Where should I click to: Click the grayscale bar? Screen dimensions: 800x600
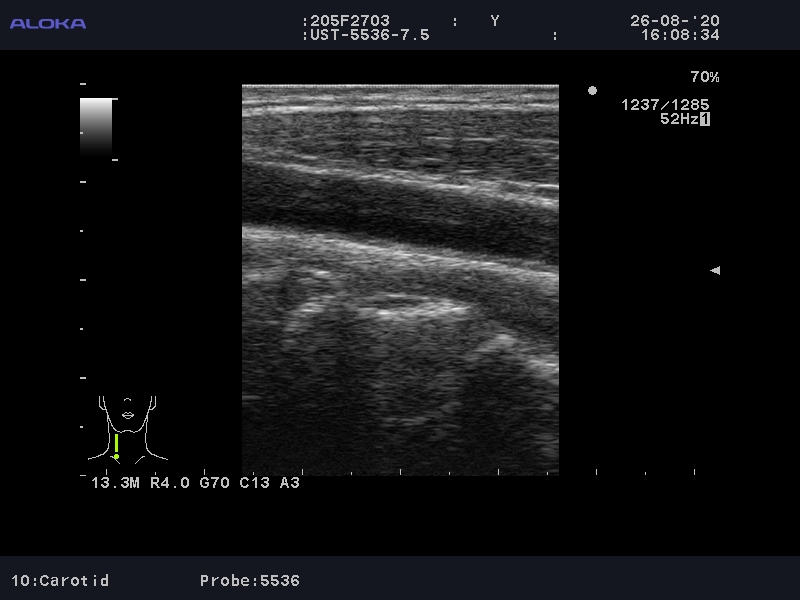click(96, 127)
